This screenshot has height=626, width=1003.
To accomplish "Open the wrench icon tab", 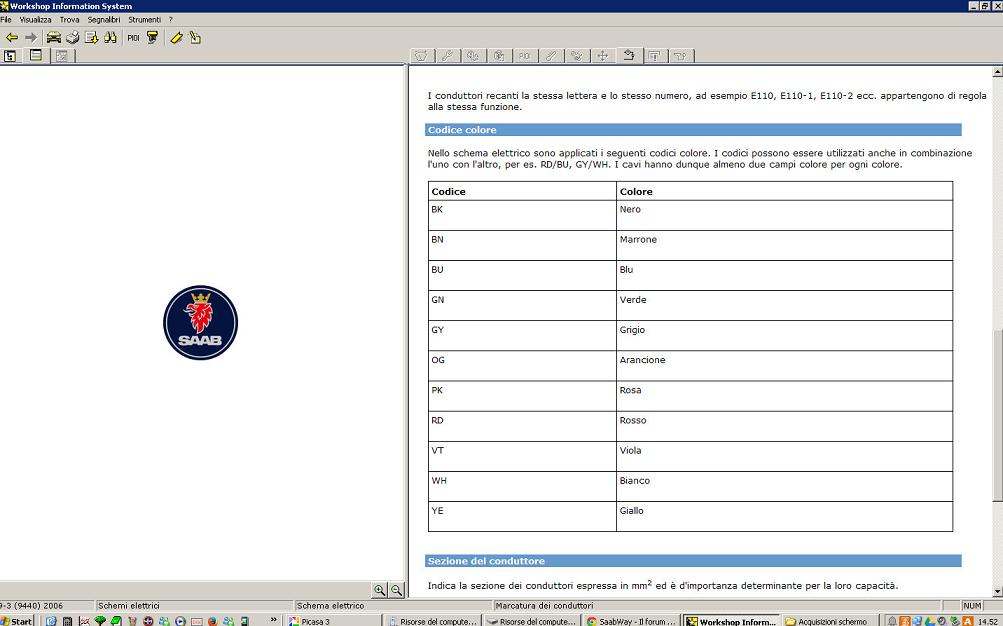I will [x=447, y=56].
